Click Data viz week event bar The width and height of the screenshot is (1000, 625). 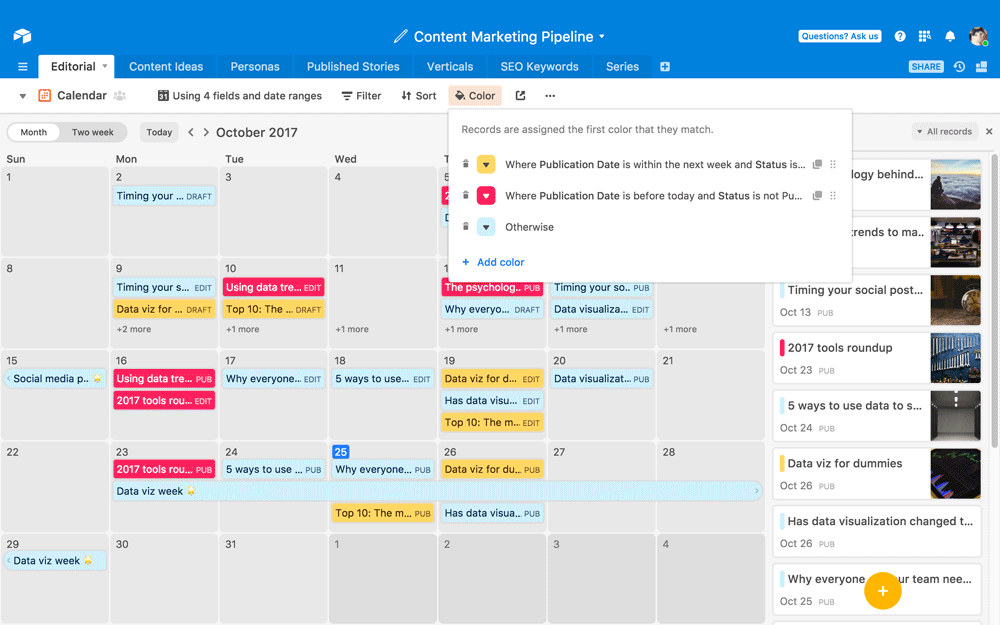pyautogui.click(x=438, y=491)
